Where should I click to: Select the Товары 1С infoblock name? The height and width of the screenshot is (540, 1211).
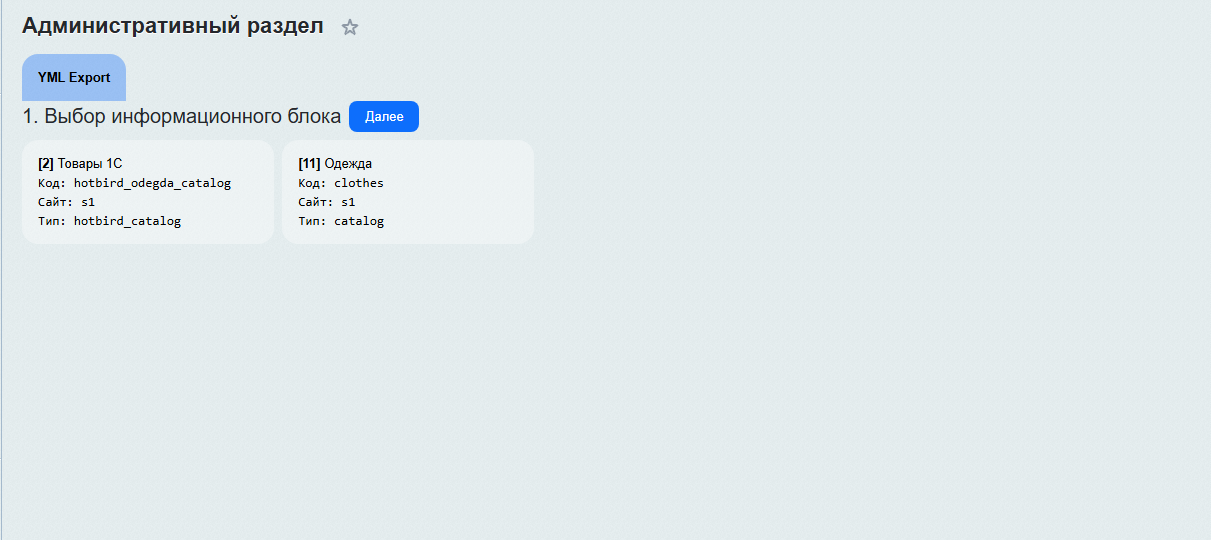point(90,163)
